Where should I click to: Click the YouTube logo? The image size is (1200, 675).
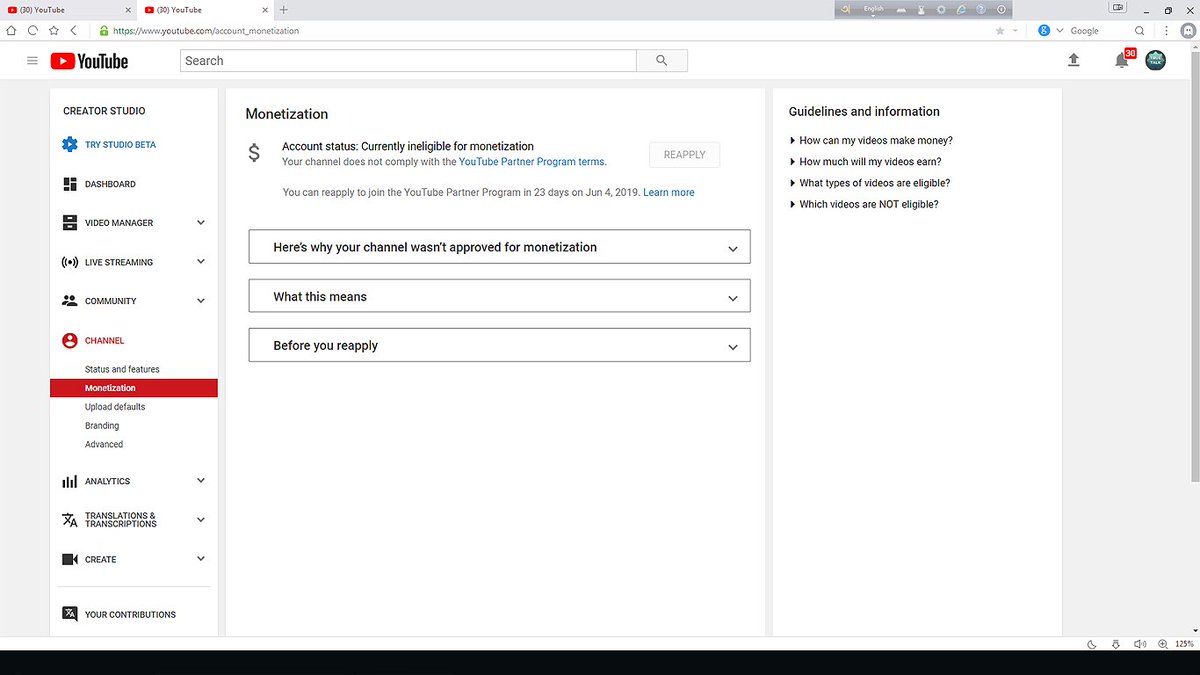[89, 61]
